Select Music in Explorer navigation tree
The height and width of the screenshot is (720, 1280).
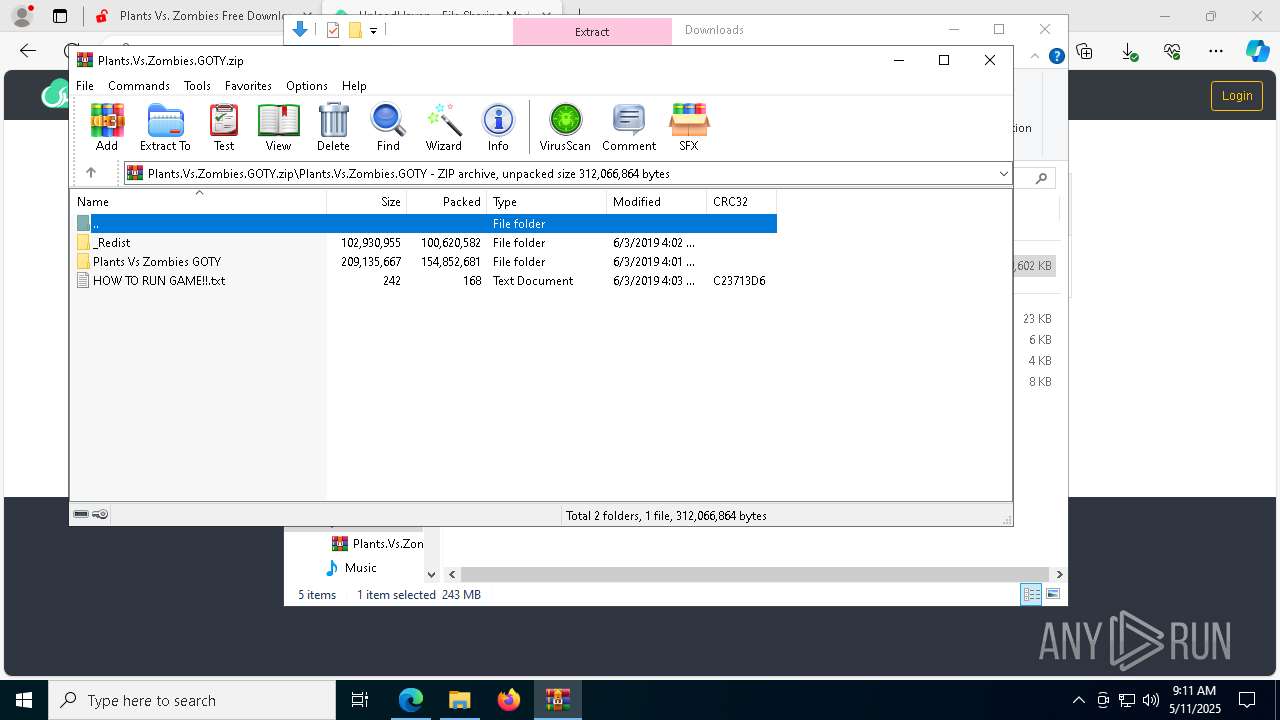pos(360,567)
